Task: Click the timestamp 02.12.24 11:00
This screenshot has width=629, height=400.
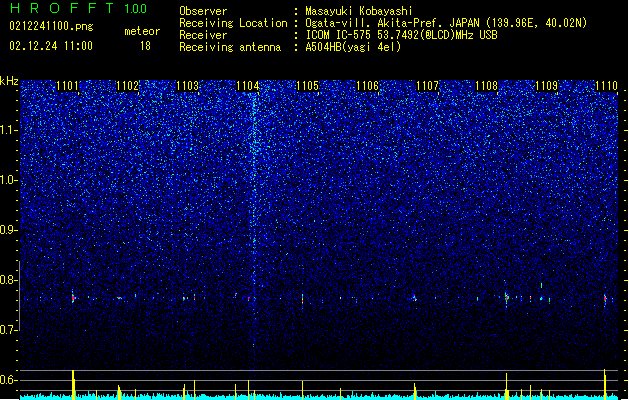Action: [x=51, y=46]
